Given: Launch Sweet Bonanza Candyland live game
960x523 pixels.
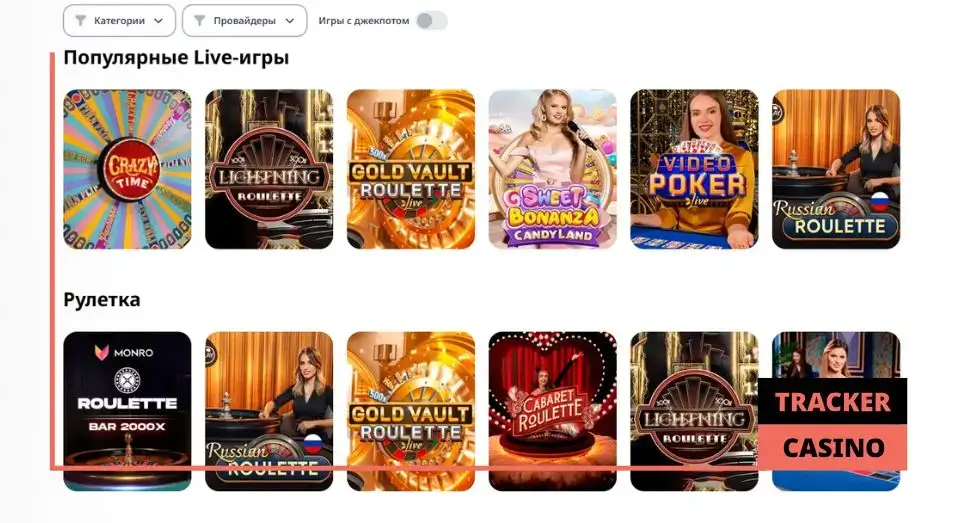Looking at the screenshot, I should pos(552,169).
